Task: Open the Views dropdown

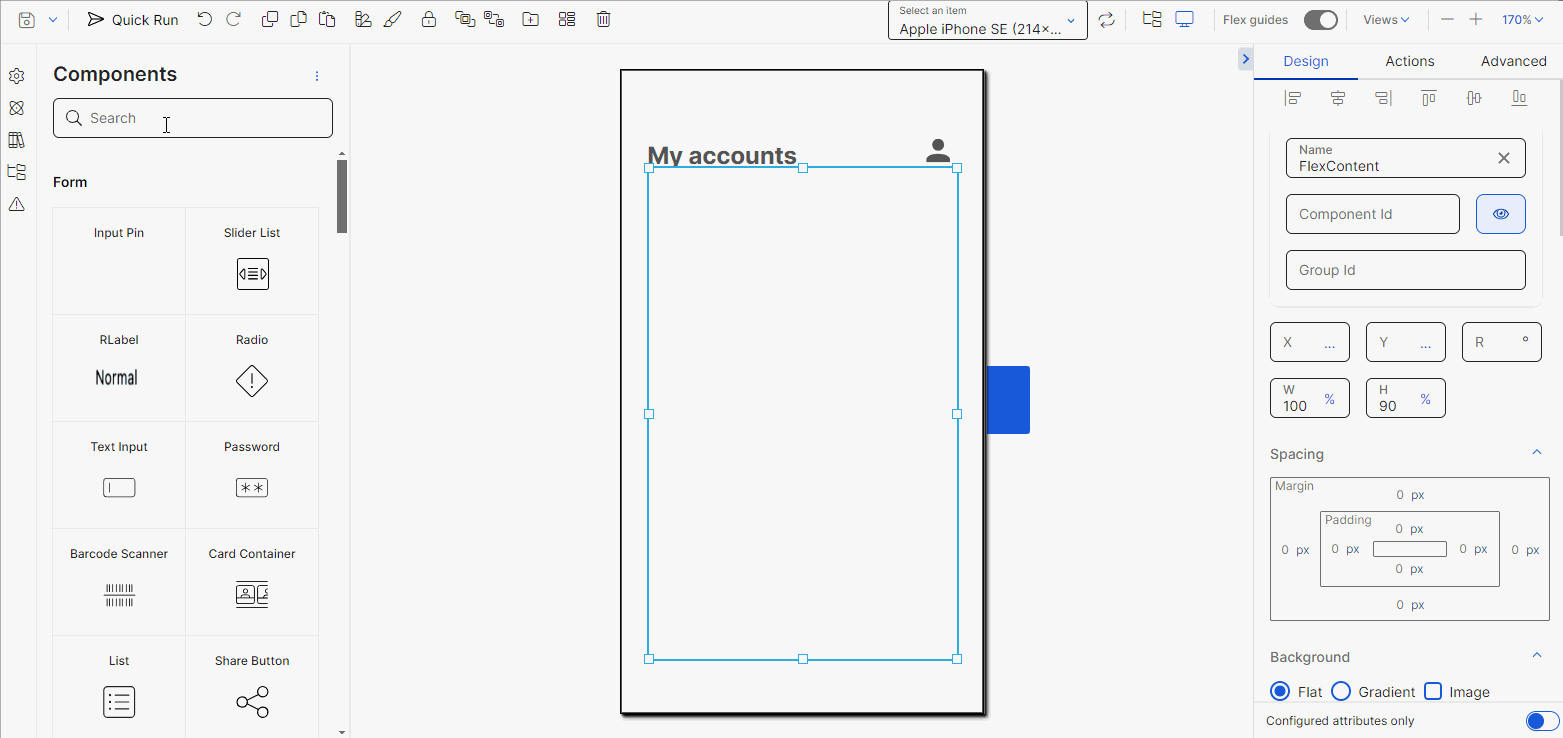Action: (1386, 19)
